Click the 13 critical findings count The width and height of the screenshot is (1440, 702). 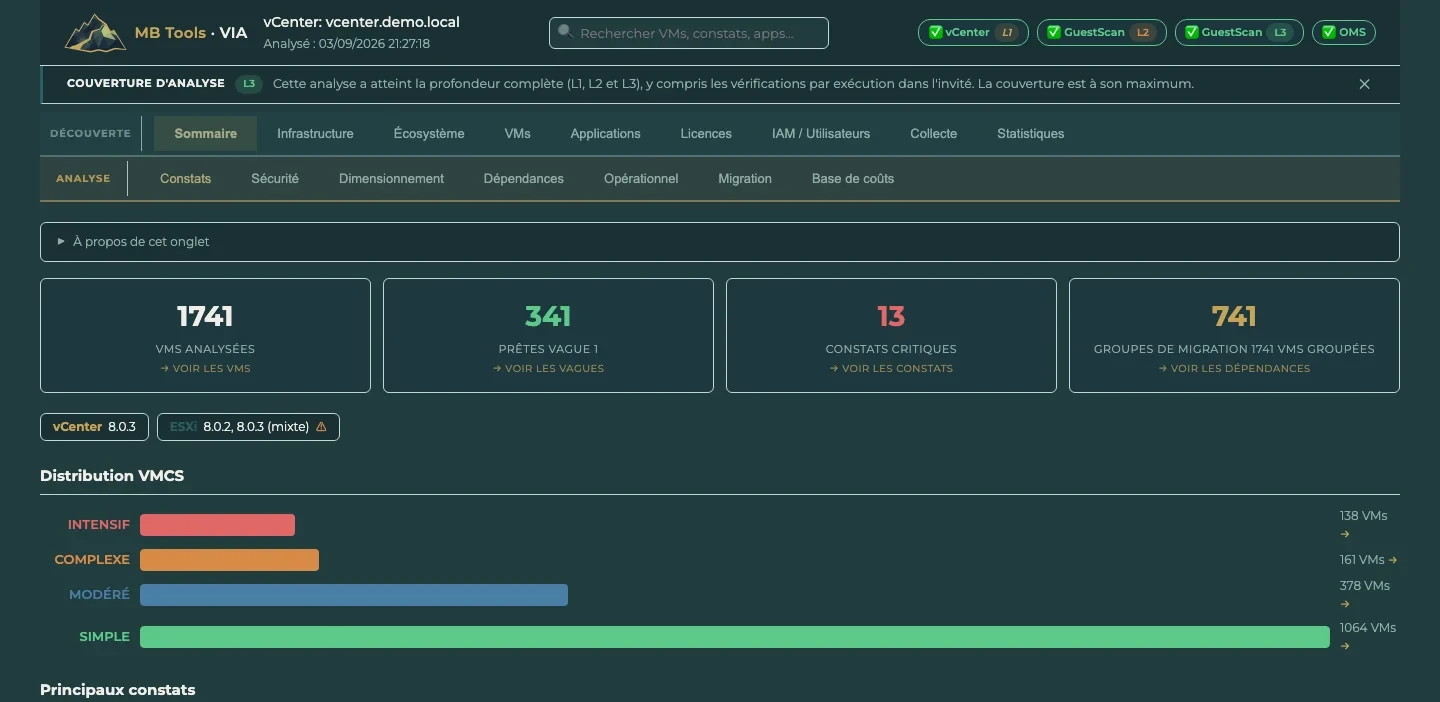(x=891, y=317)
